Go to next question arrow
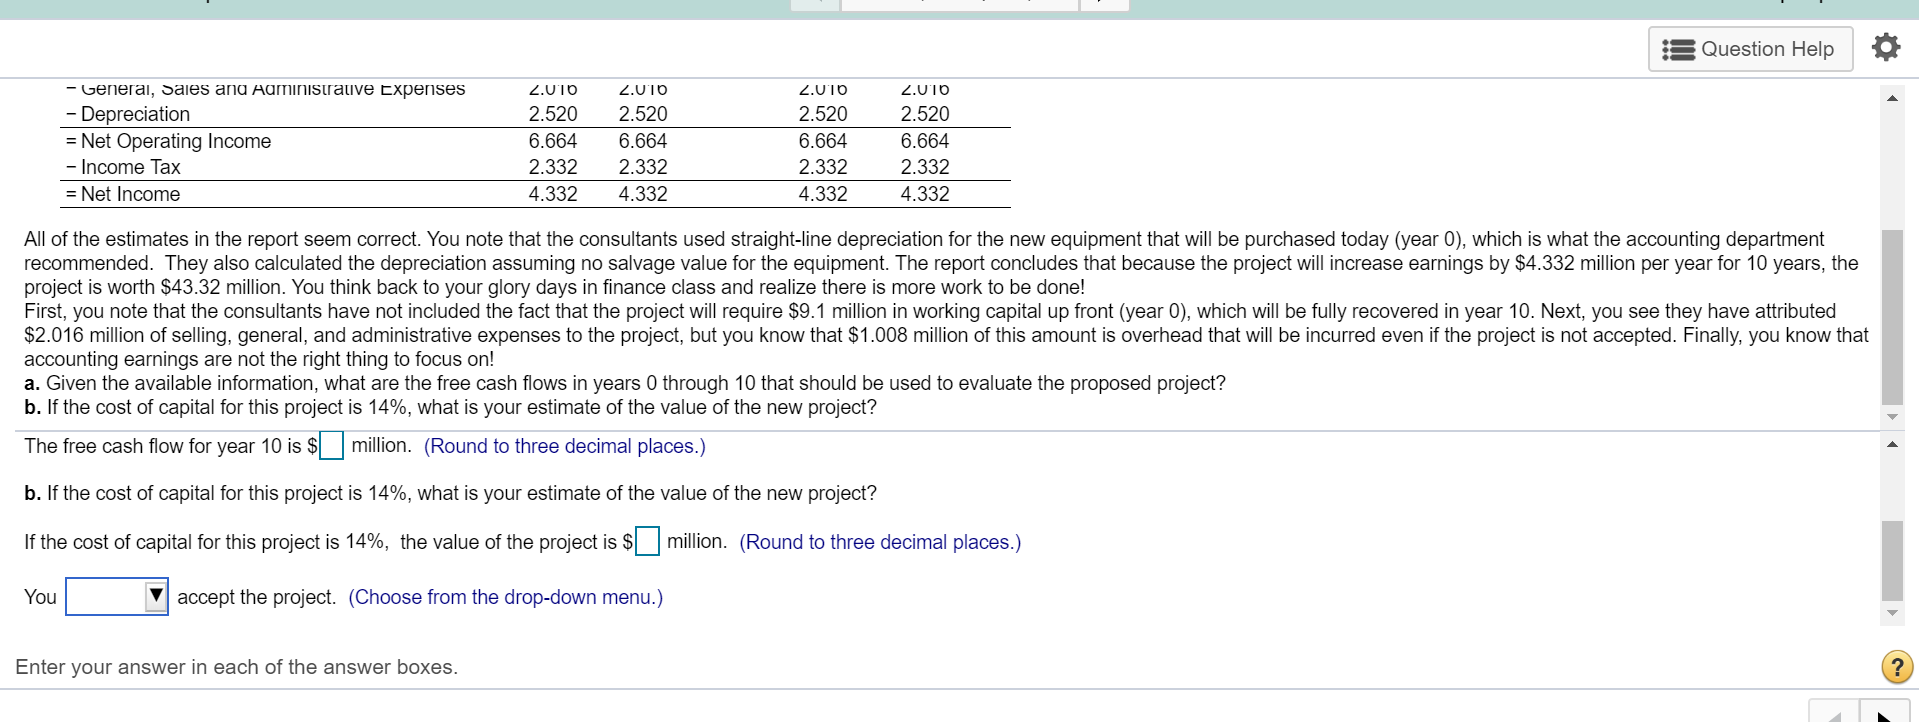 pyautogui.click(x=1884, y=714)
